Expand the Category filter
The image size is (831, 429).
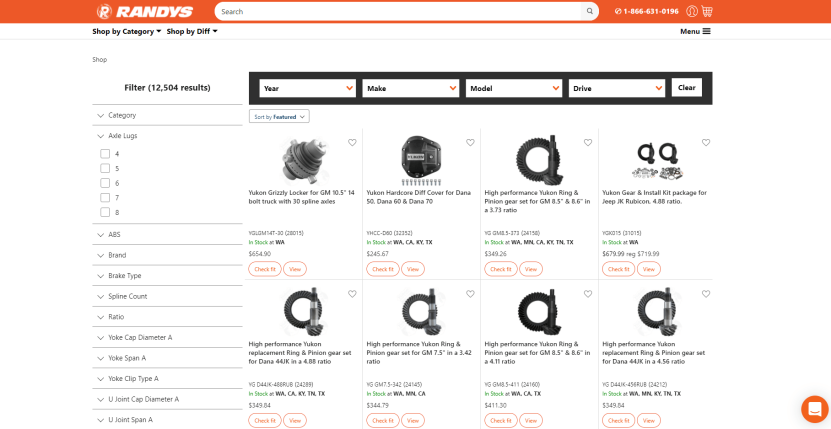tap(167, 115)
